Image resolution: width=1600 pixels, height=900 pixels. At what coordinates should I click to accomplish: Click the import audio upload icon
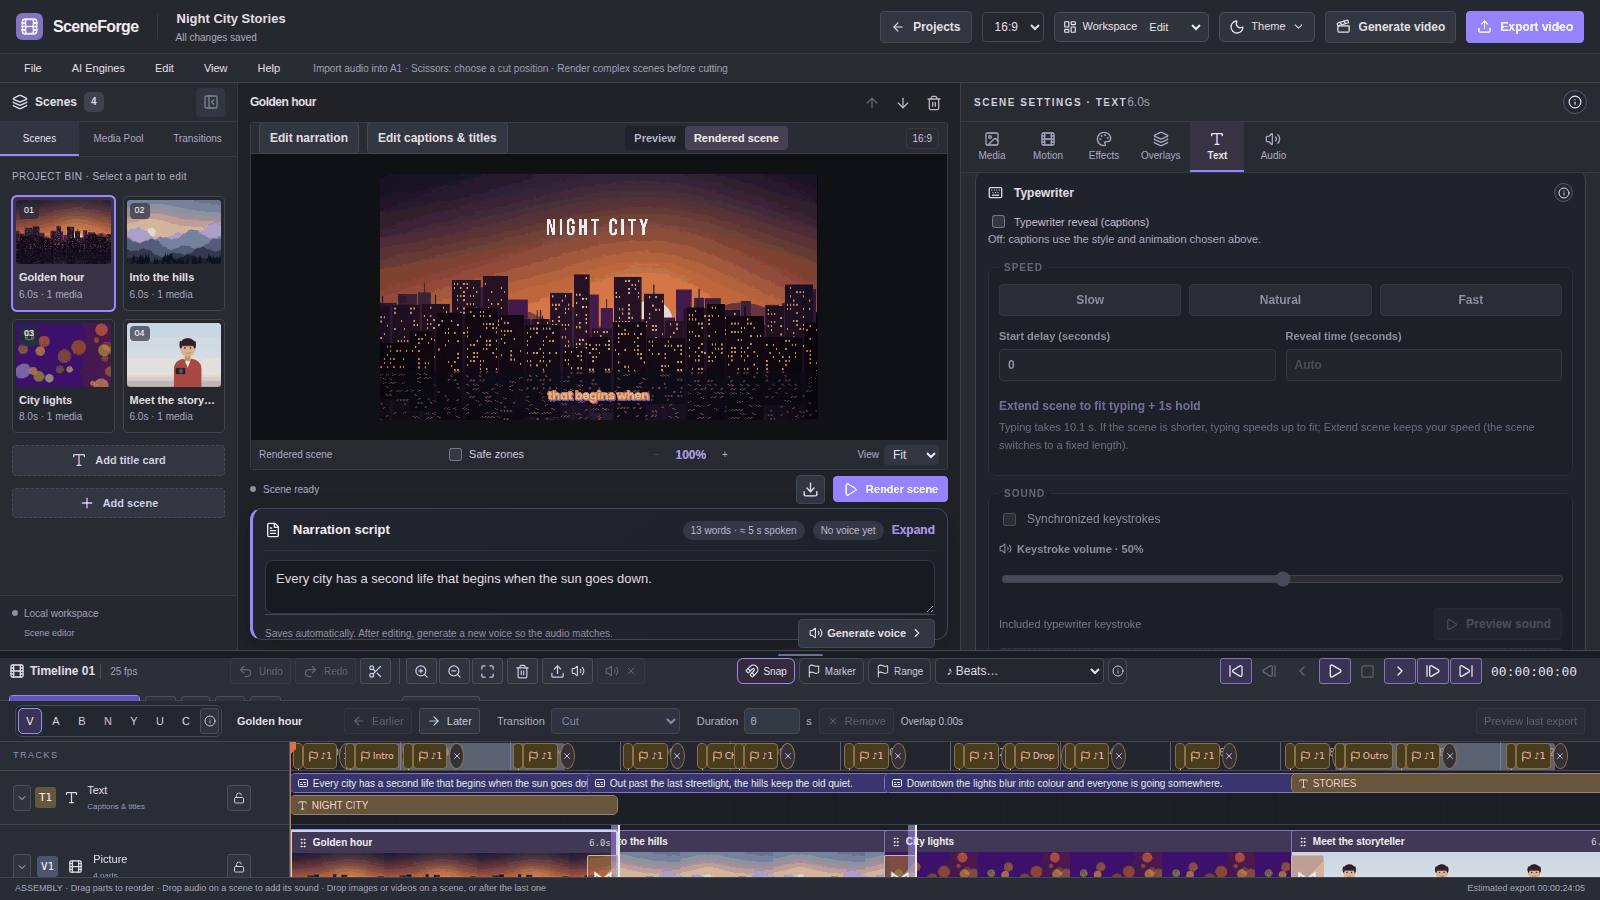[x=567, y=671]
